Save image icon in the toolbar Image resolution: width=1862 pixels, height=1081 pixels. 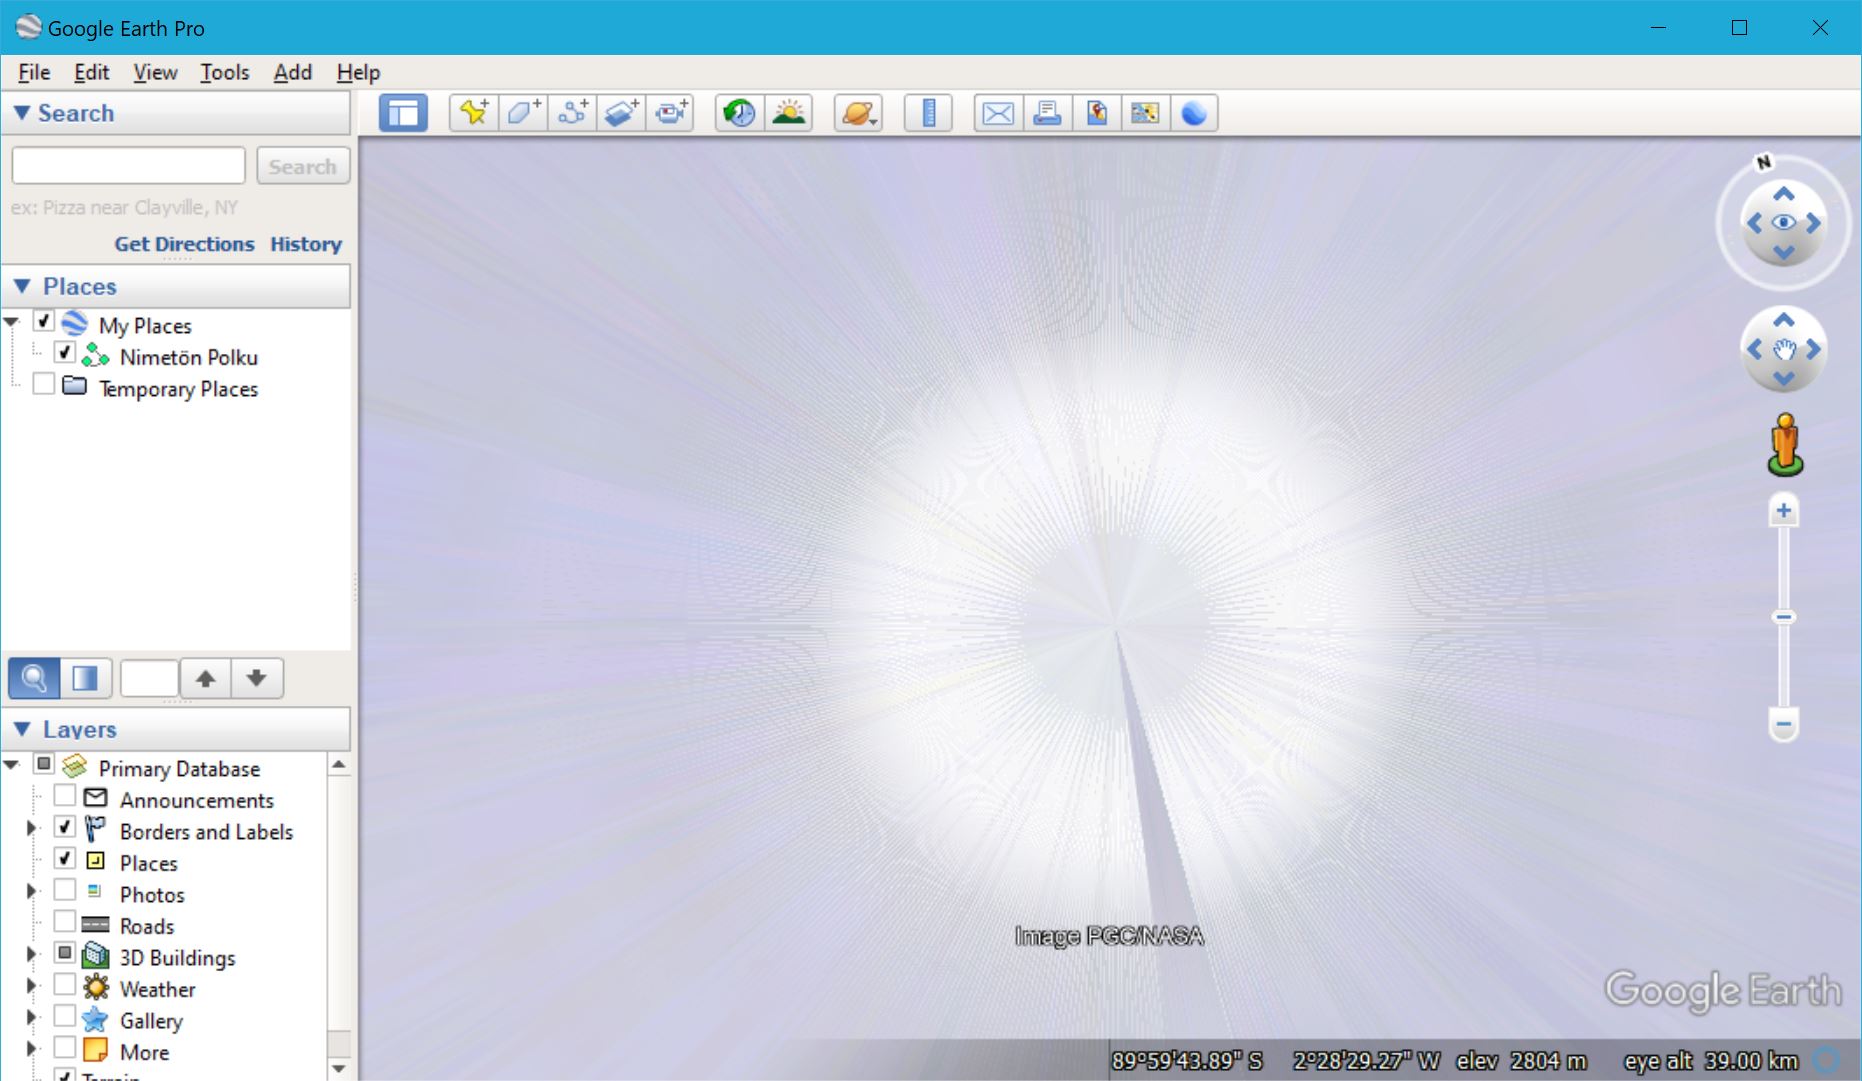(1145, 113)
